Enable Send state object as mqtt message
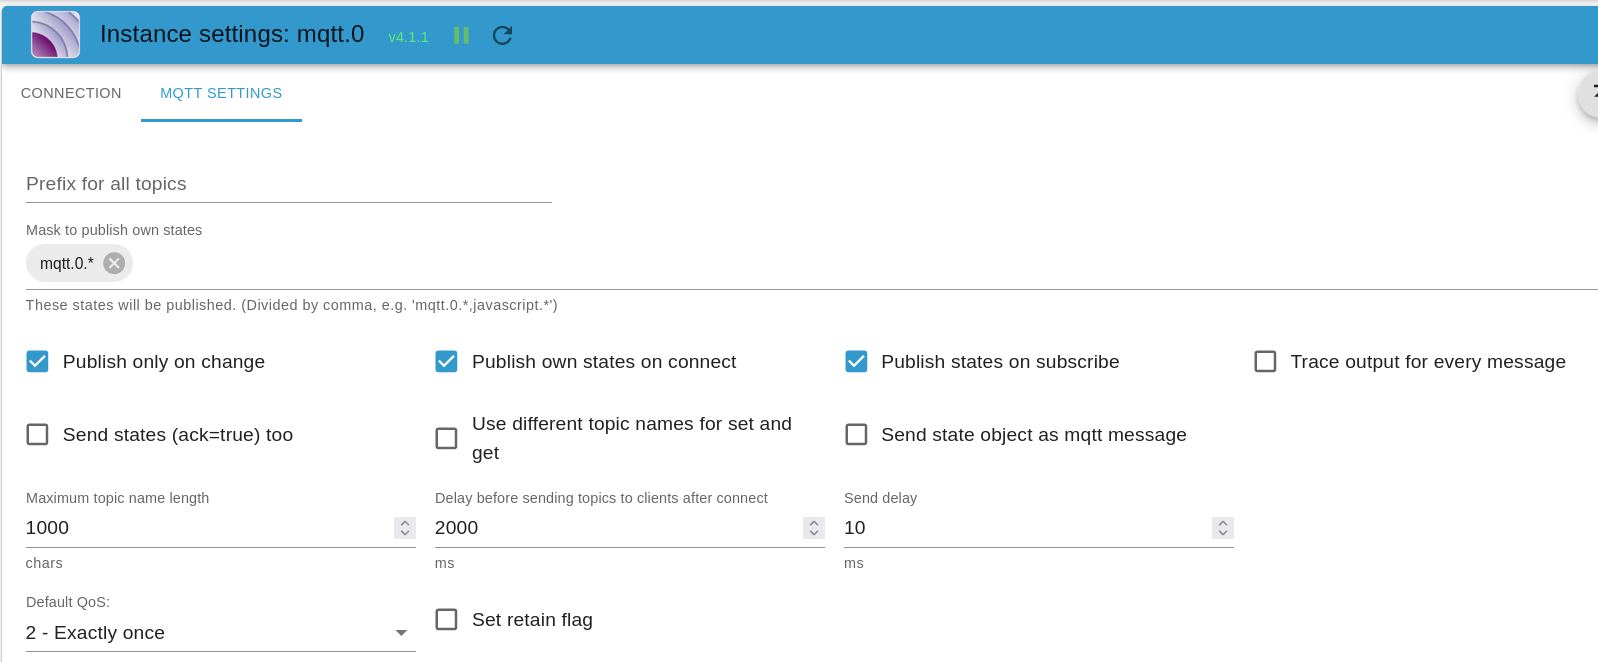This screenshot has height=662, width=1598. (856, 435)
